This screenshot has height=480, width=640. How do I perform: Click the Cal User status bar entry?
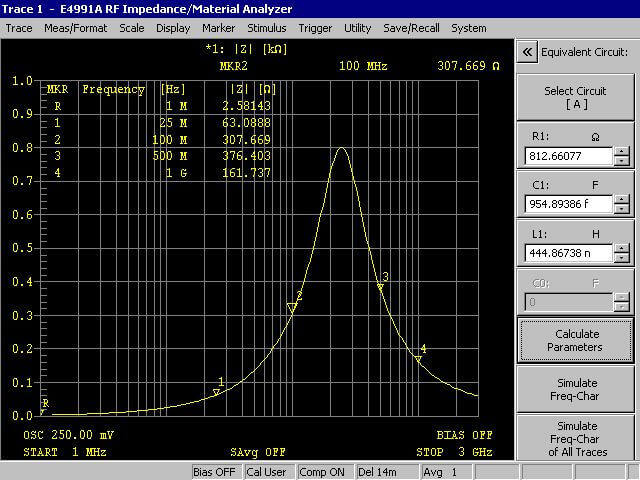[x=270, y=472]
